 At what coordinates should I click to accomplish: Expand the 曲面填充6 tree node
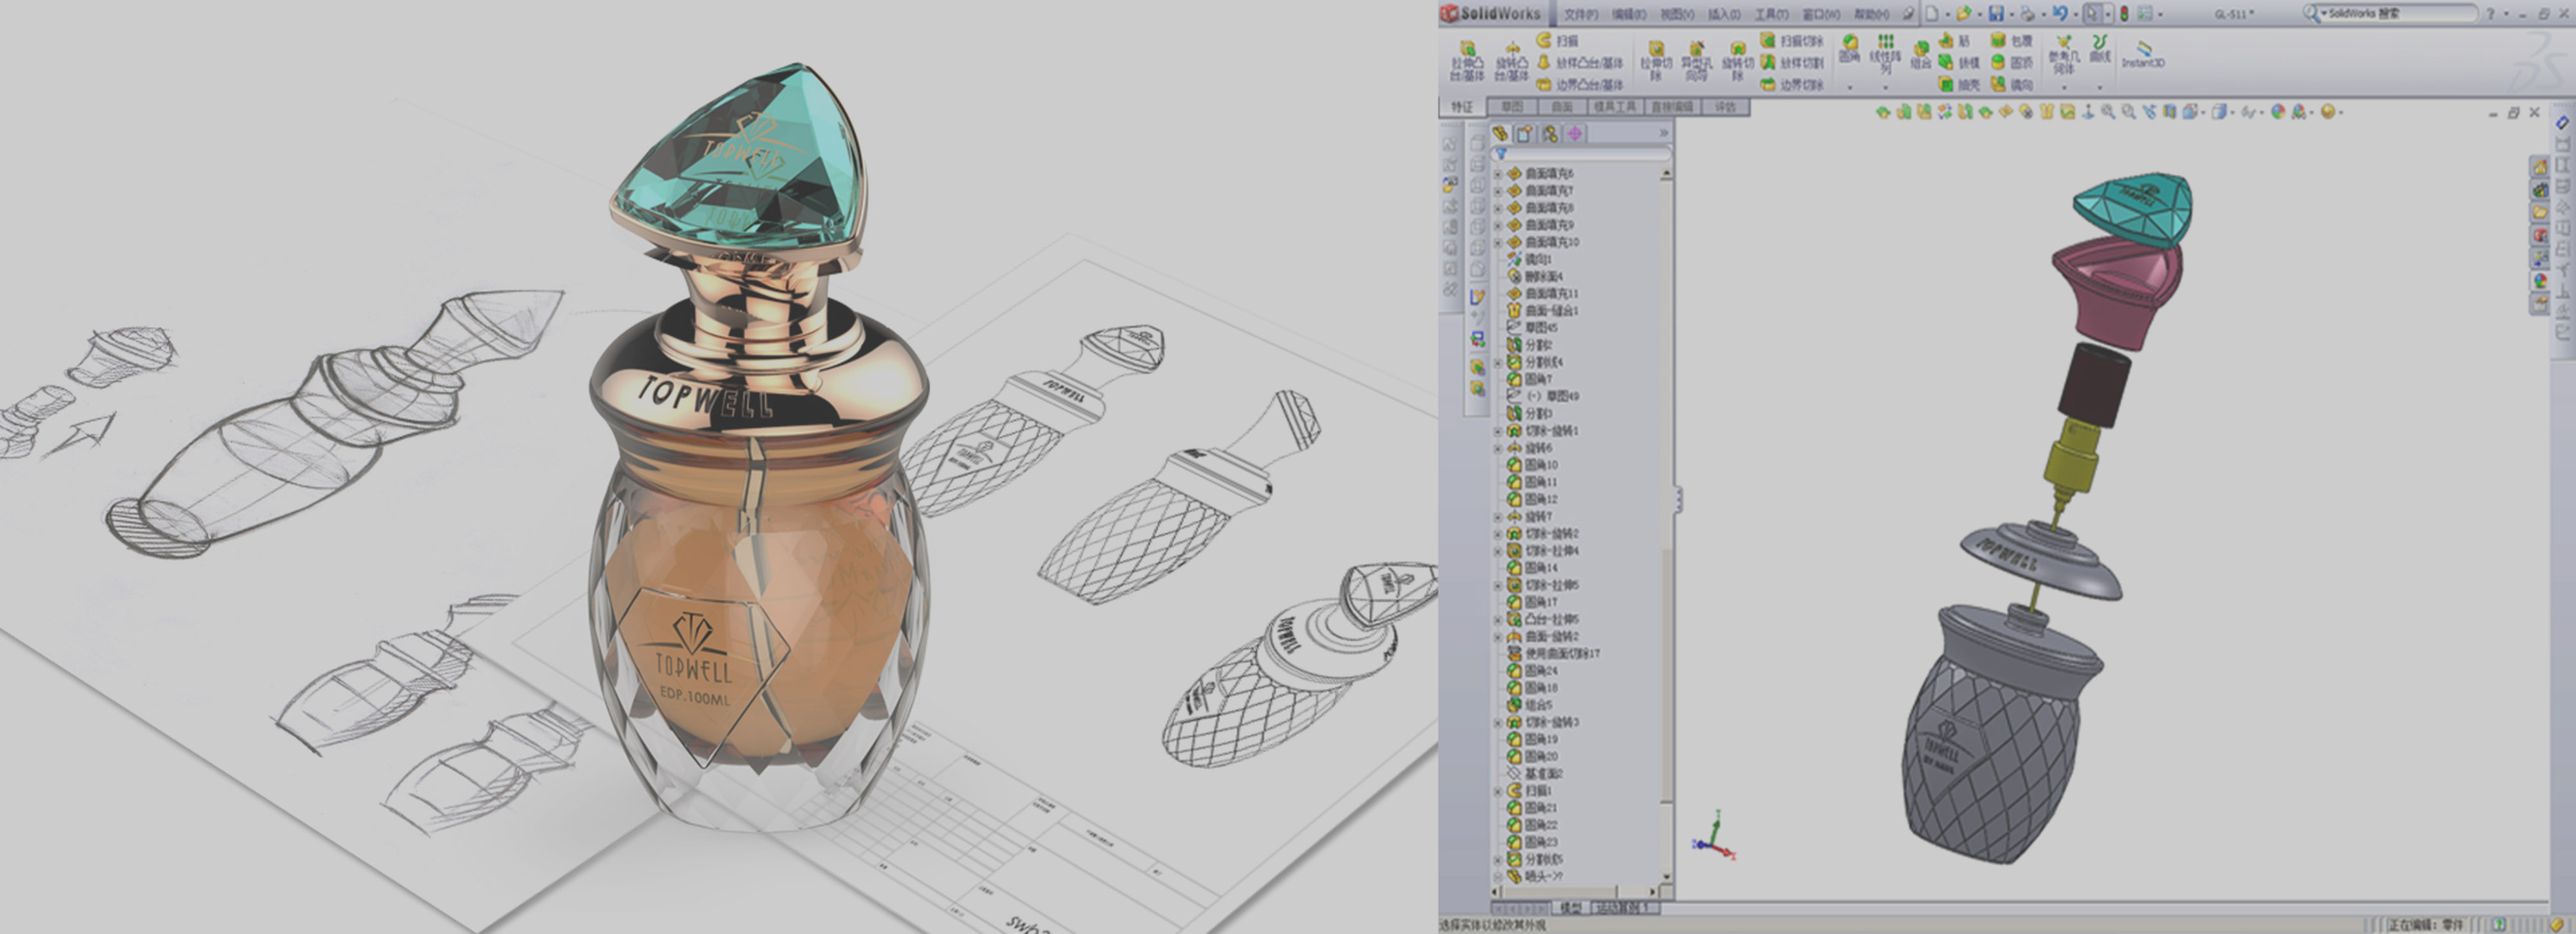[1498, 174]
